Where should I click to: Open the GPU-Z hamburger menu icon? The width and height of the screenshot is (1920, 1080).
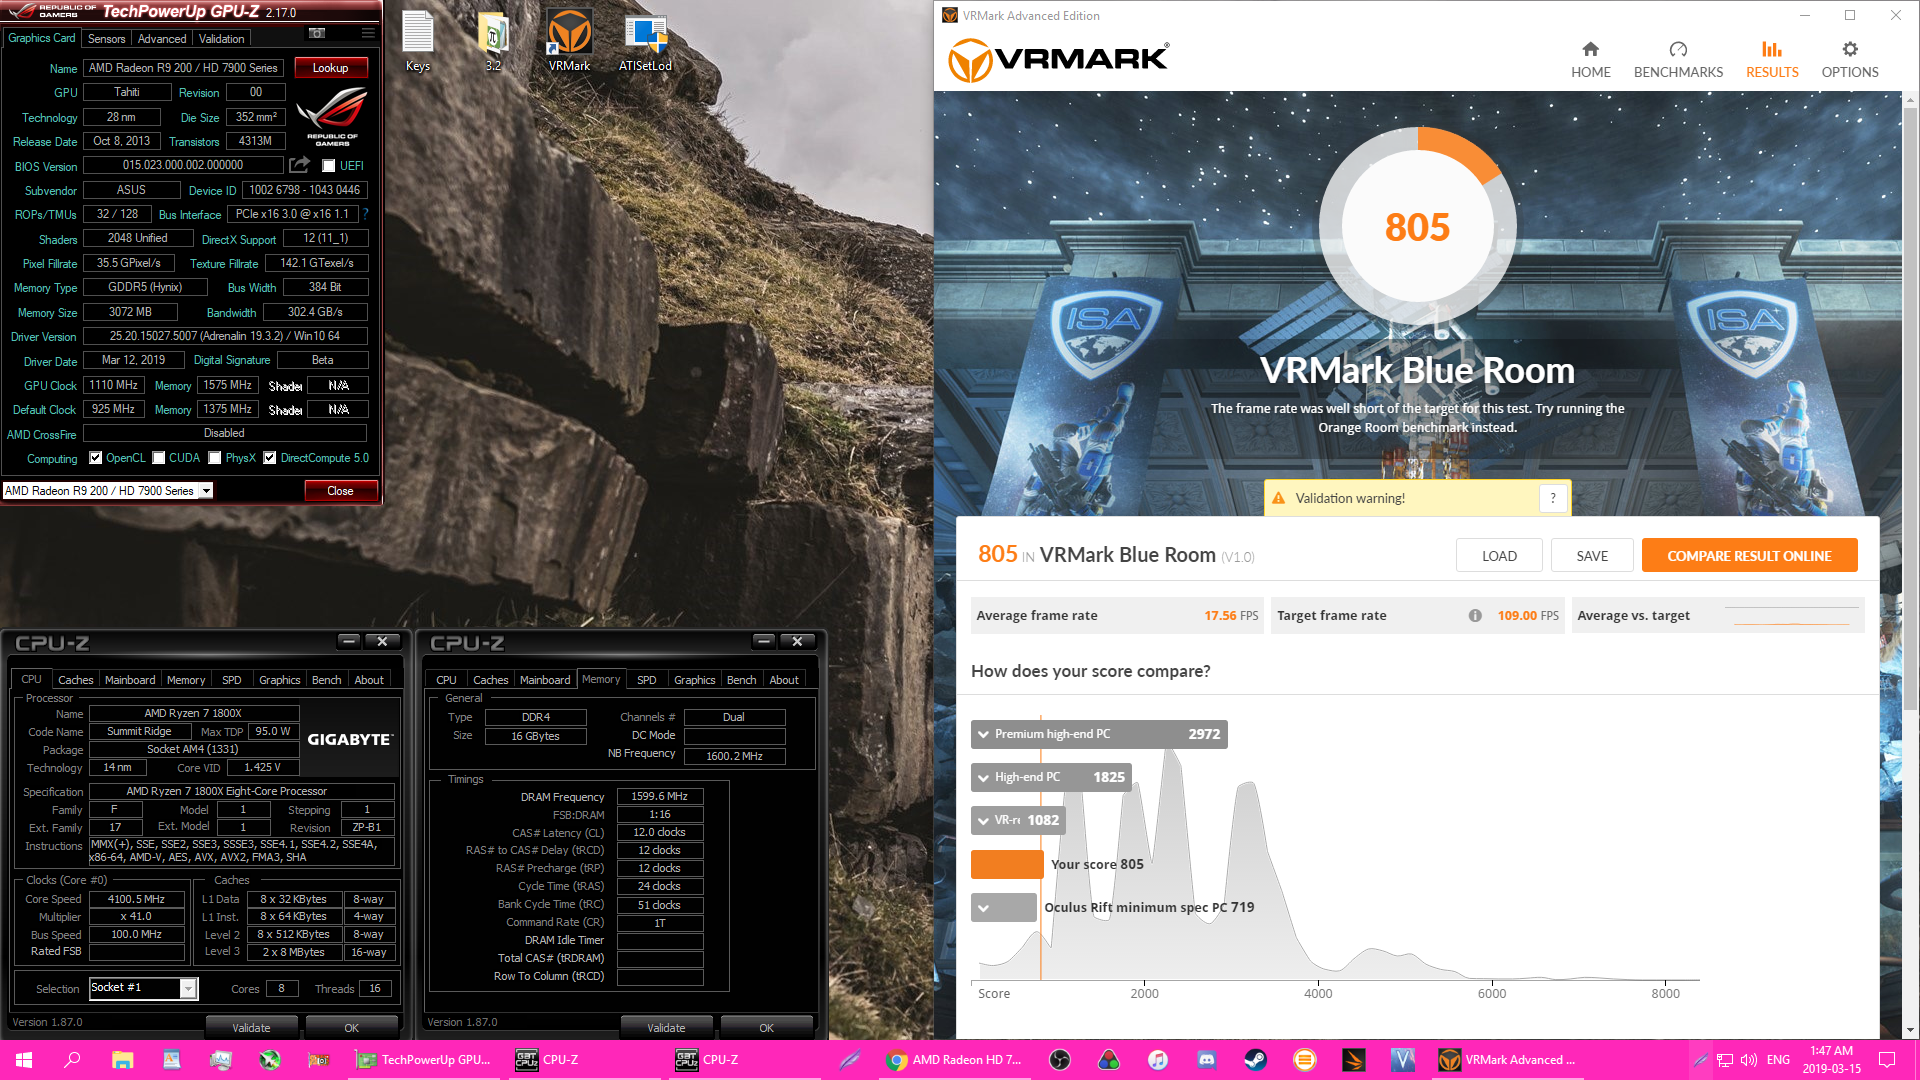368,33
